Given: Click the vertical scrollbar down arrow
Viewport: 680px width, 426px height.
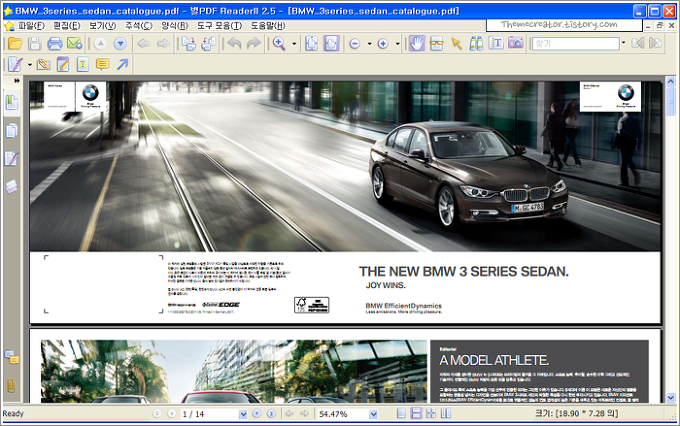Looking at the screenshot, I should pyautogui.click(x=671, y=397).
